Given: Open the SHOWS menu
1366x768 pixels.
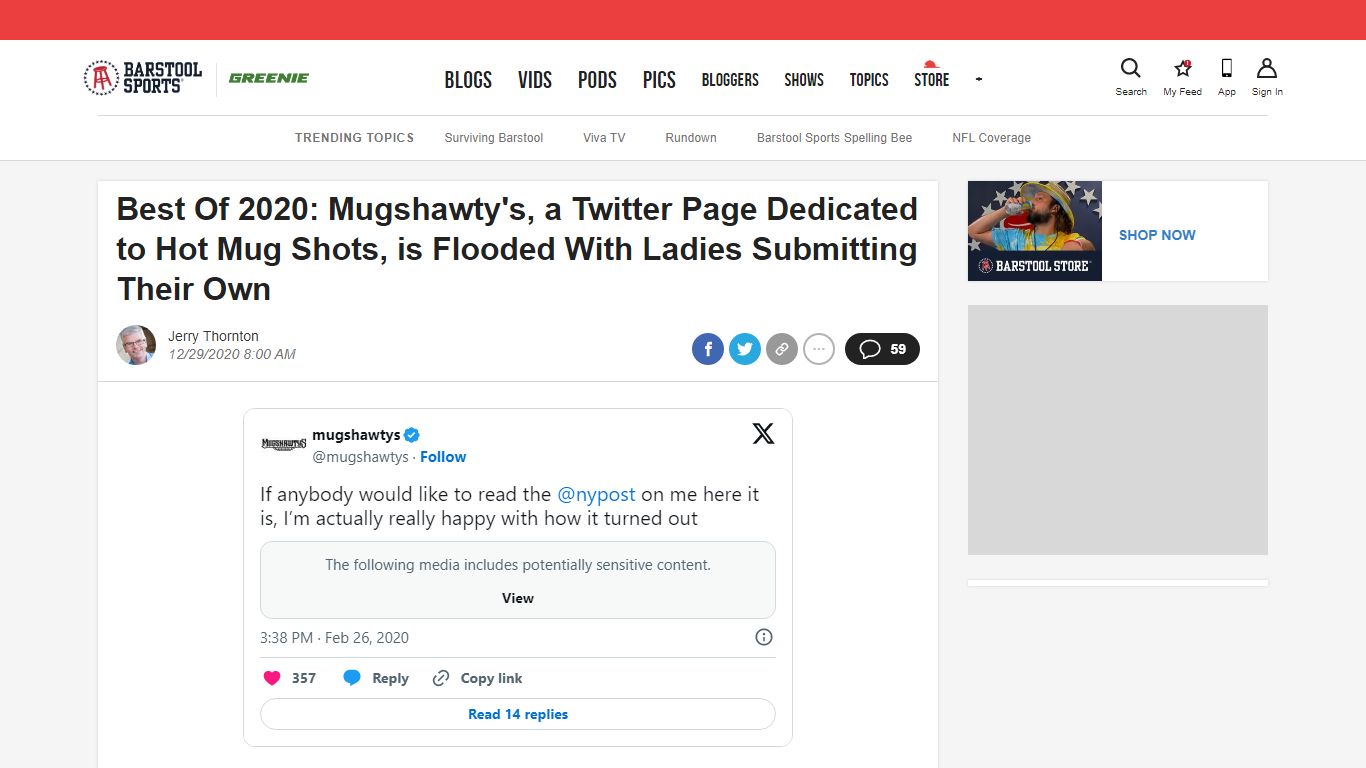Looking at the screenshot, I should click(804, 80).
